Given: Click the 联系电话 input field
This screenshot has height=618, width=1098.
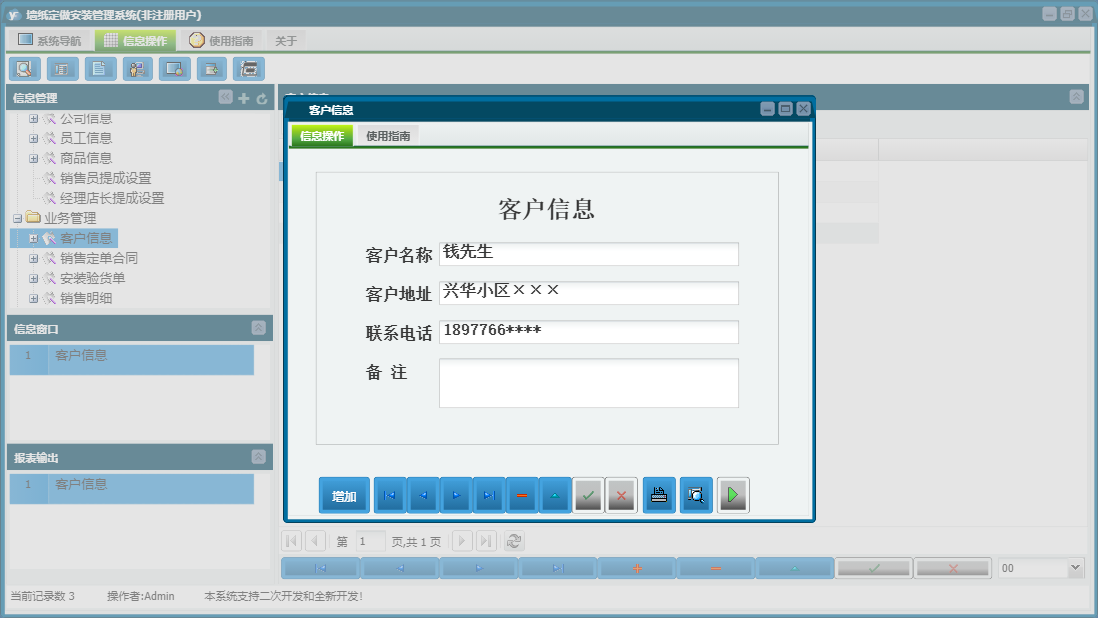Looking at the screenshot, I should pos(589,332).
